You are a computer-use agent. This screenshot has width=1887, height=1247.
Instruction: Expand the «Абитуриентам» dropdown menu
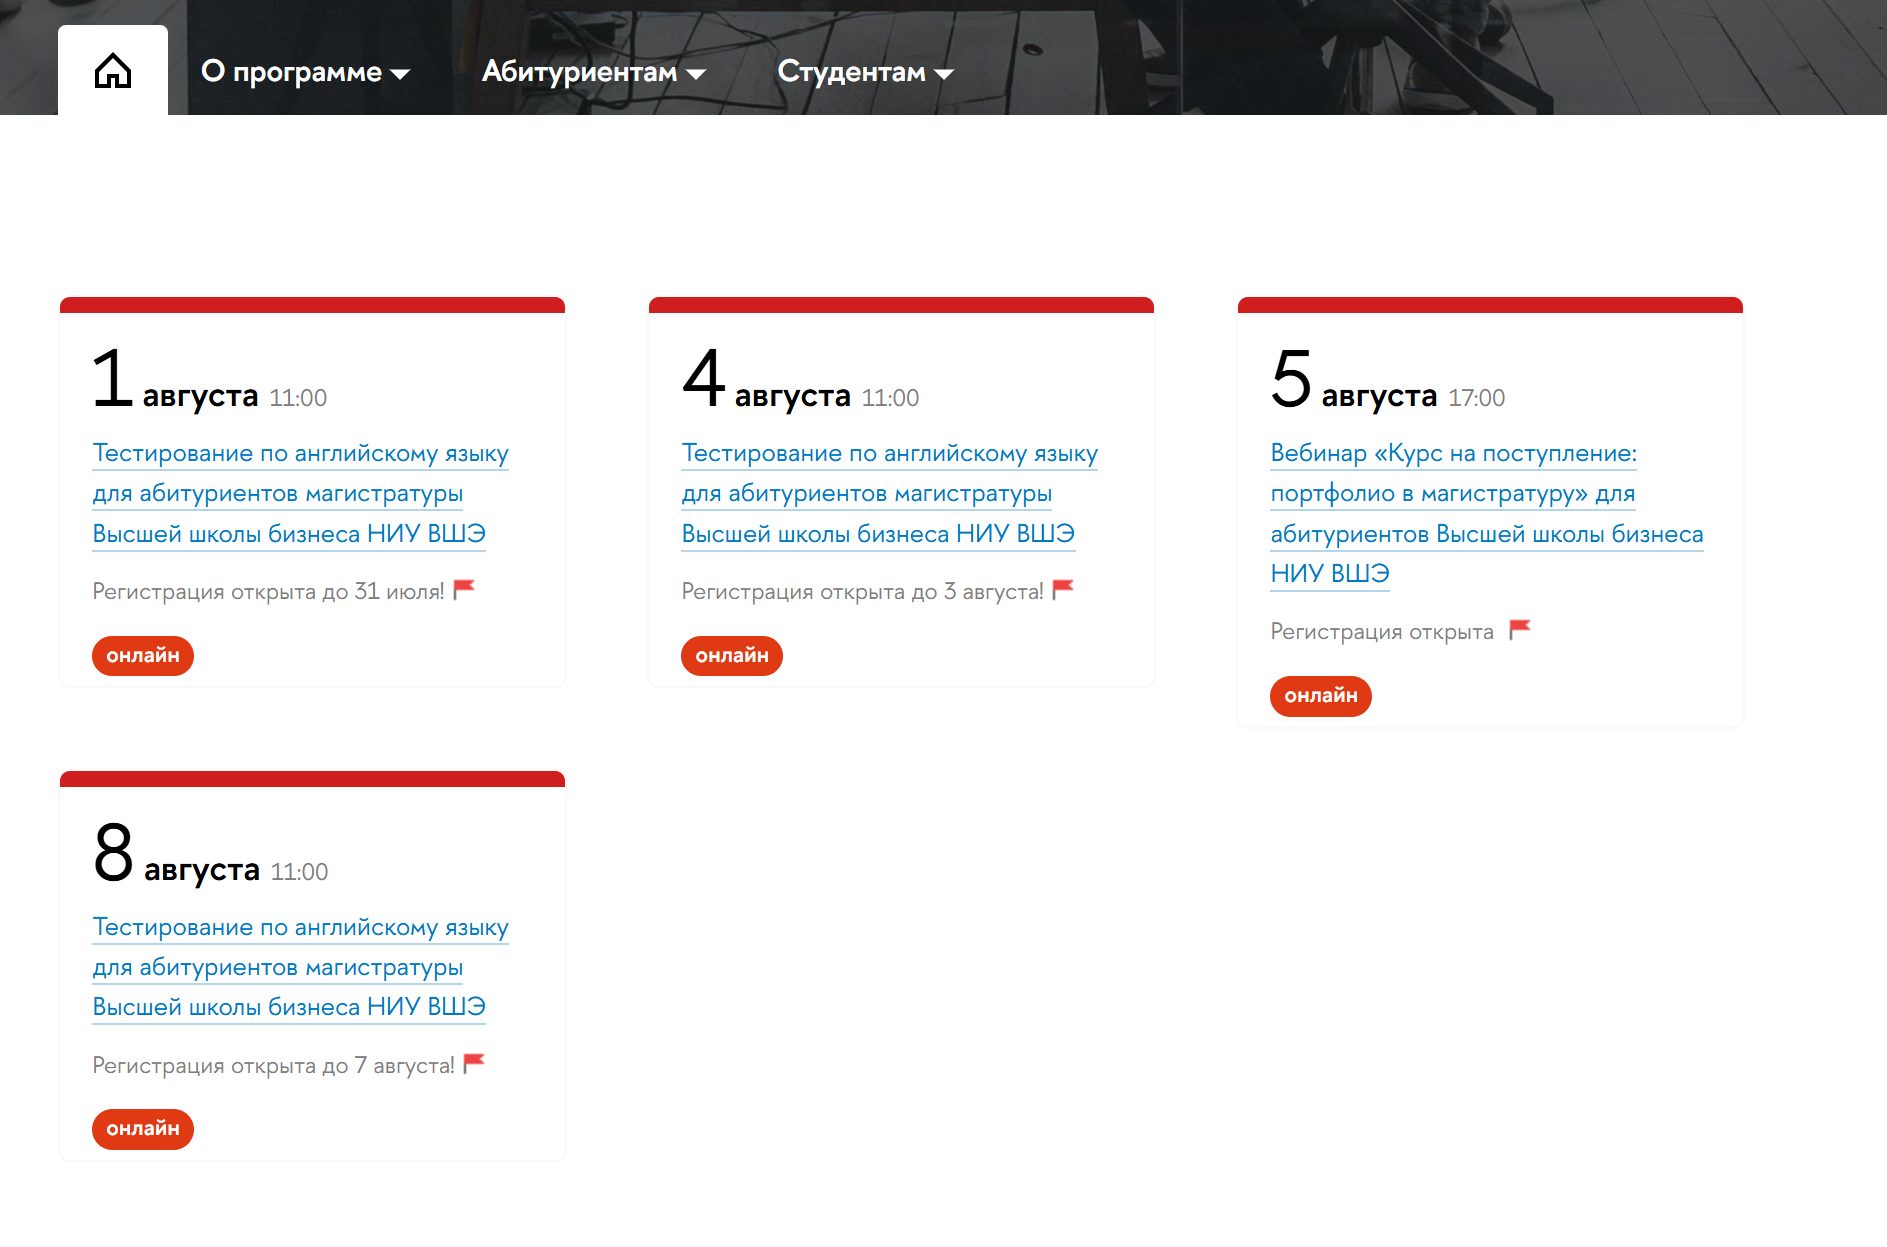tap(594, 72)
